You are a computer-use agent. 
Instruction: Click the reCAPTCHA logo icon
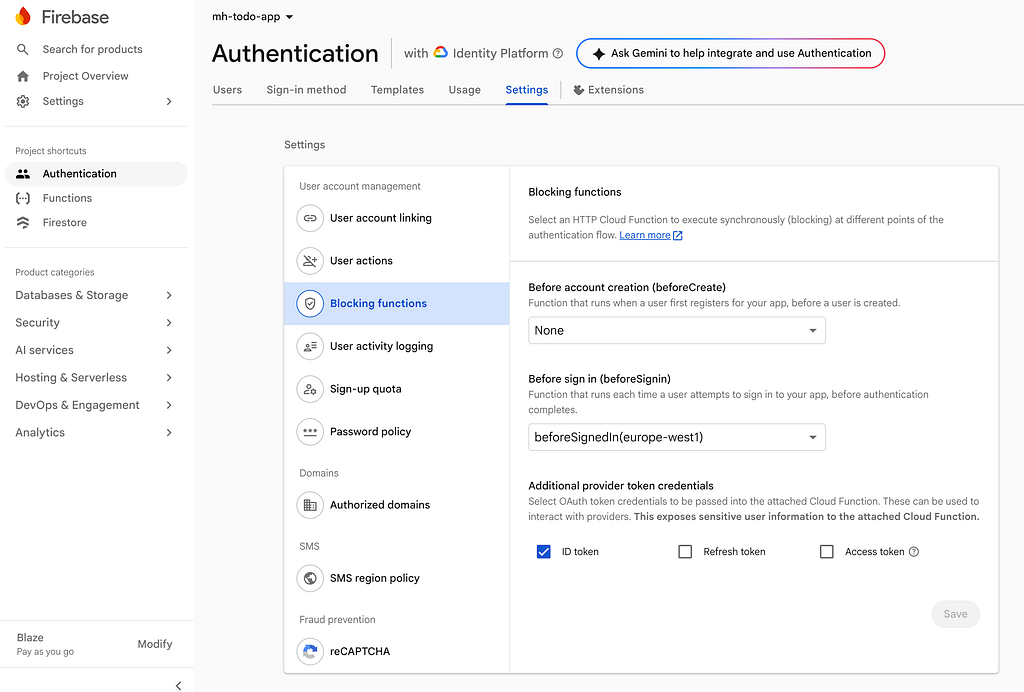tap(310, 651)
